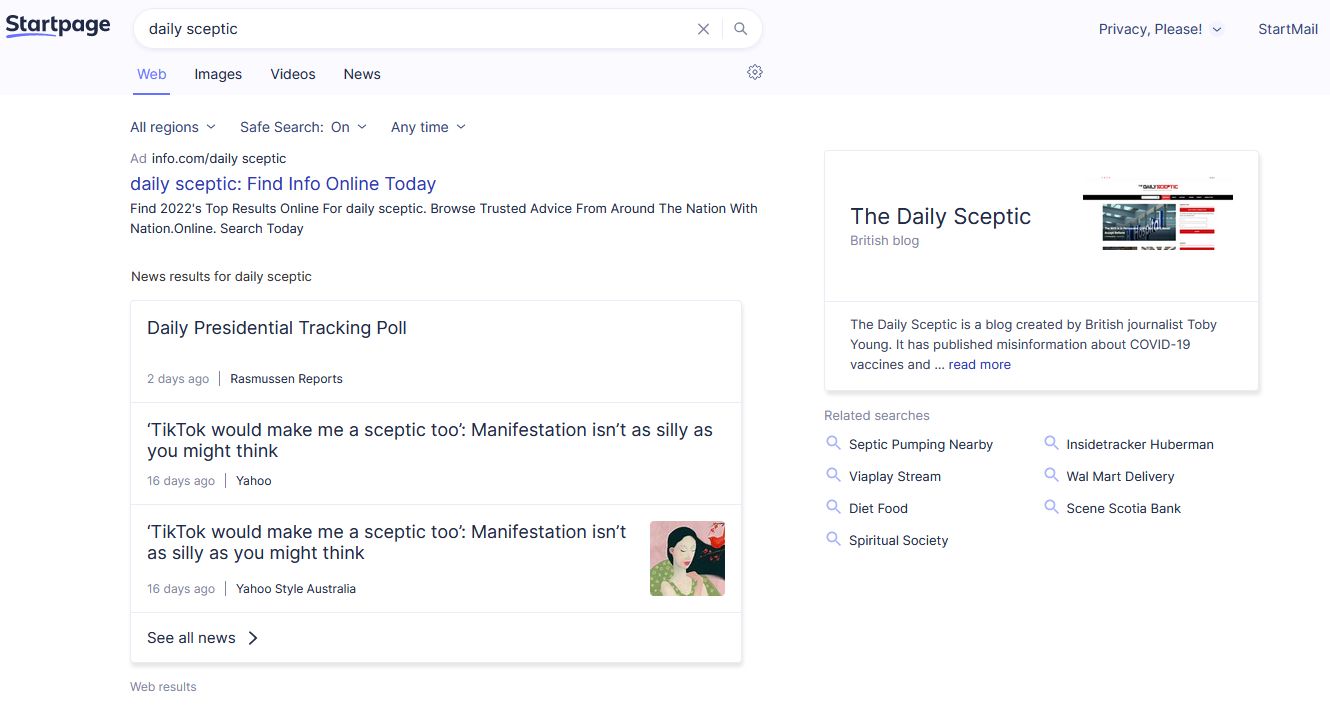Click the Startpage logo
This screenshot has height=707, width=1330.
click(x=58, y=27)
